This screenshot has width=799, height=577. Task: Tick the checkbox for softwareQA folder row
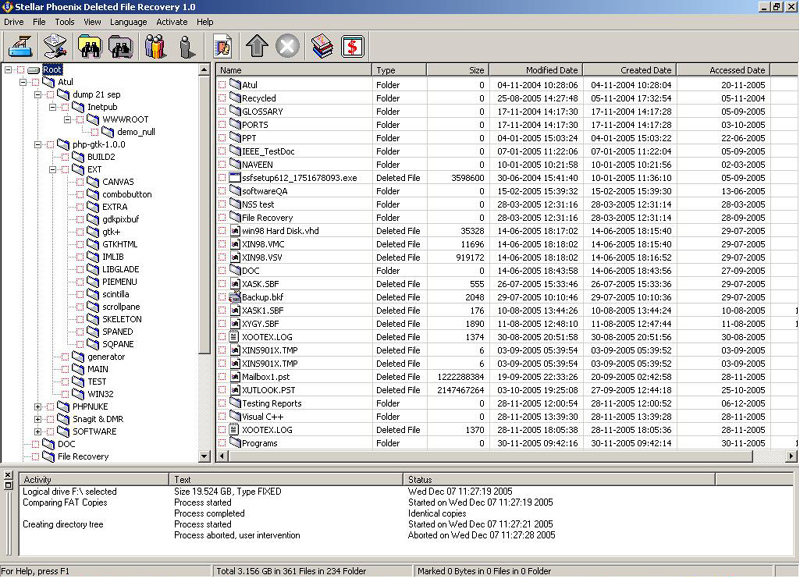(x=222, y=191)
